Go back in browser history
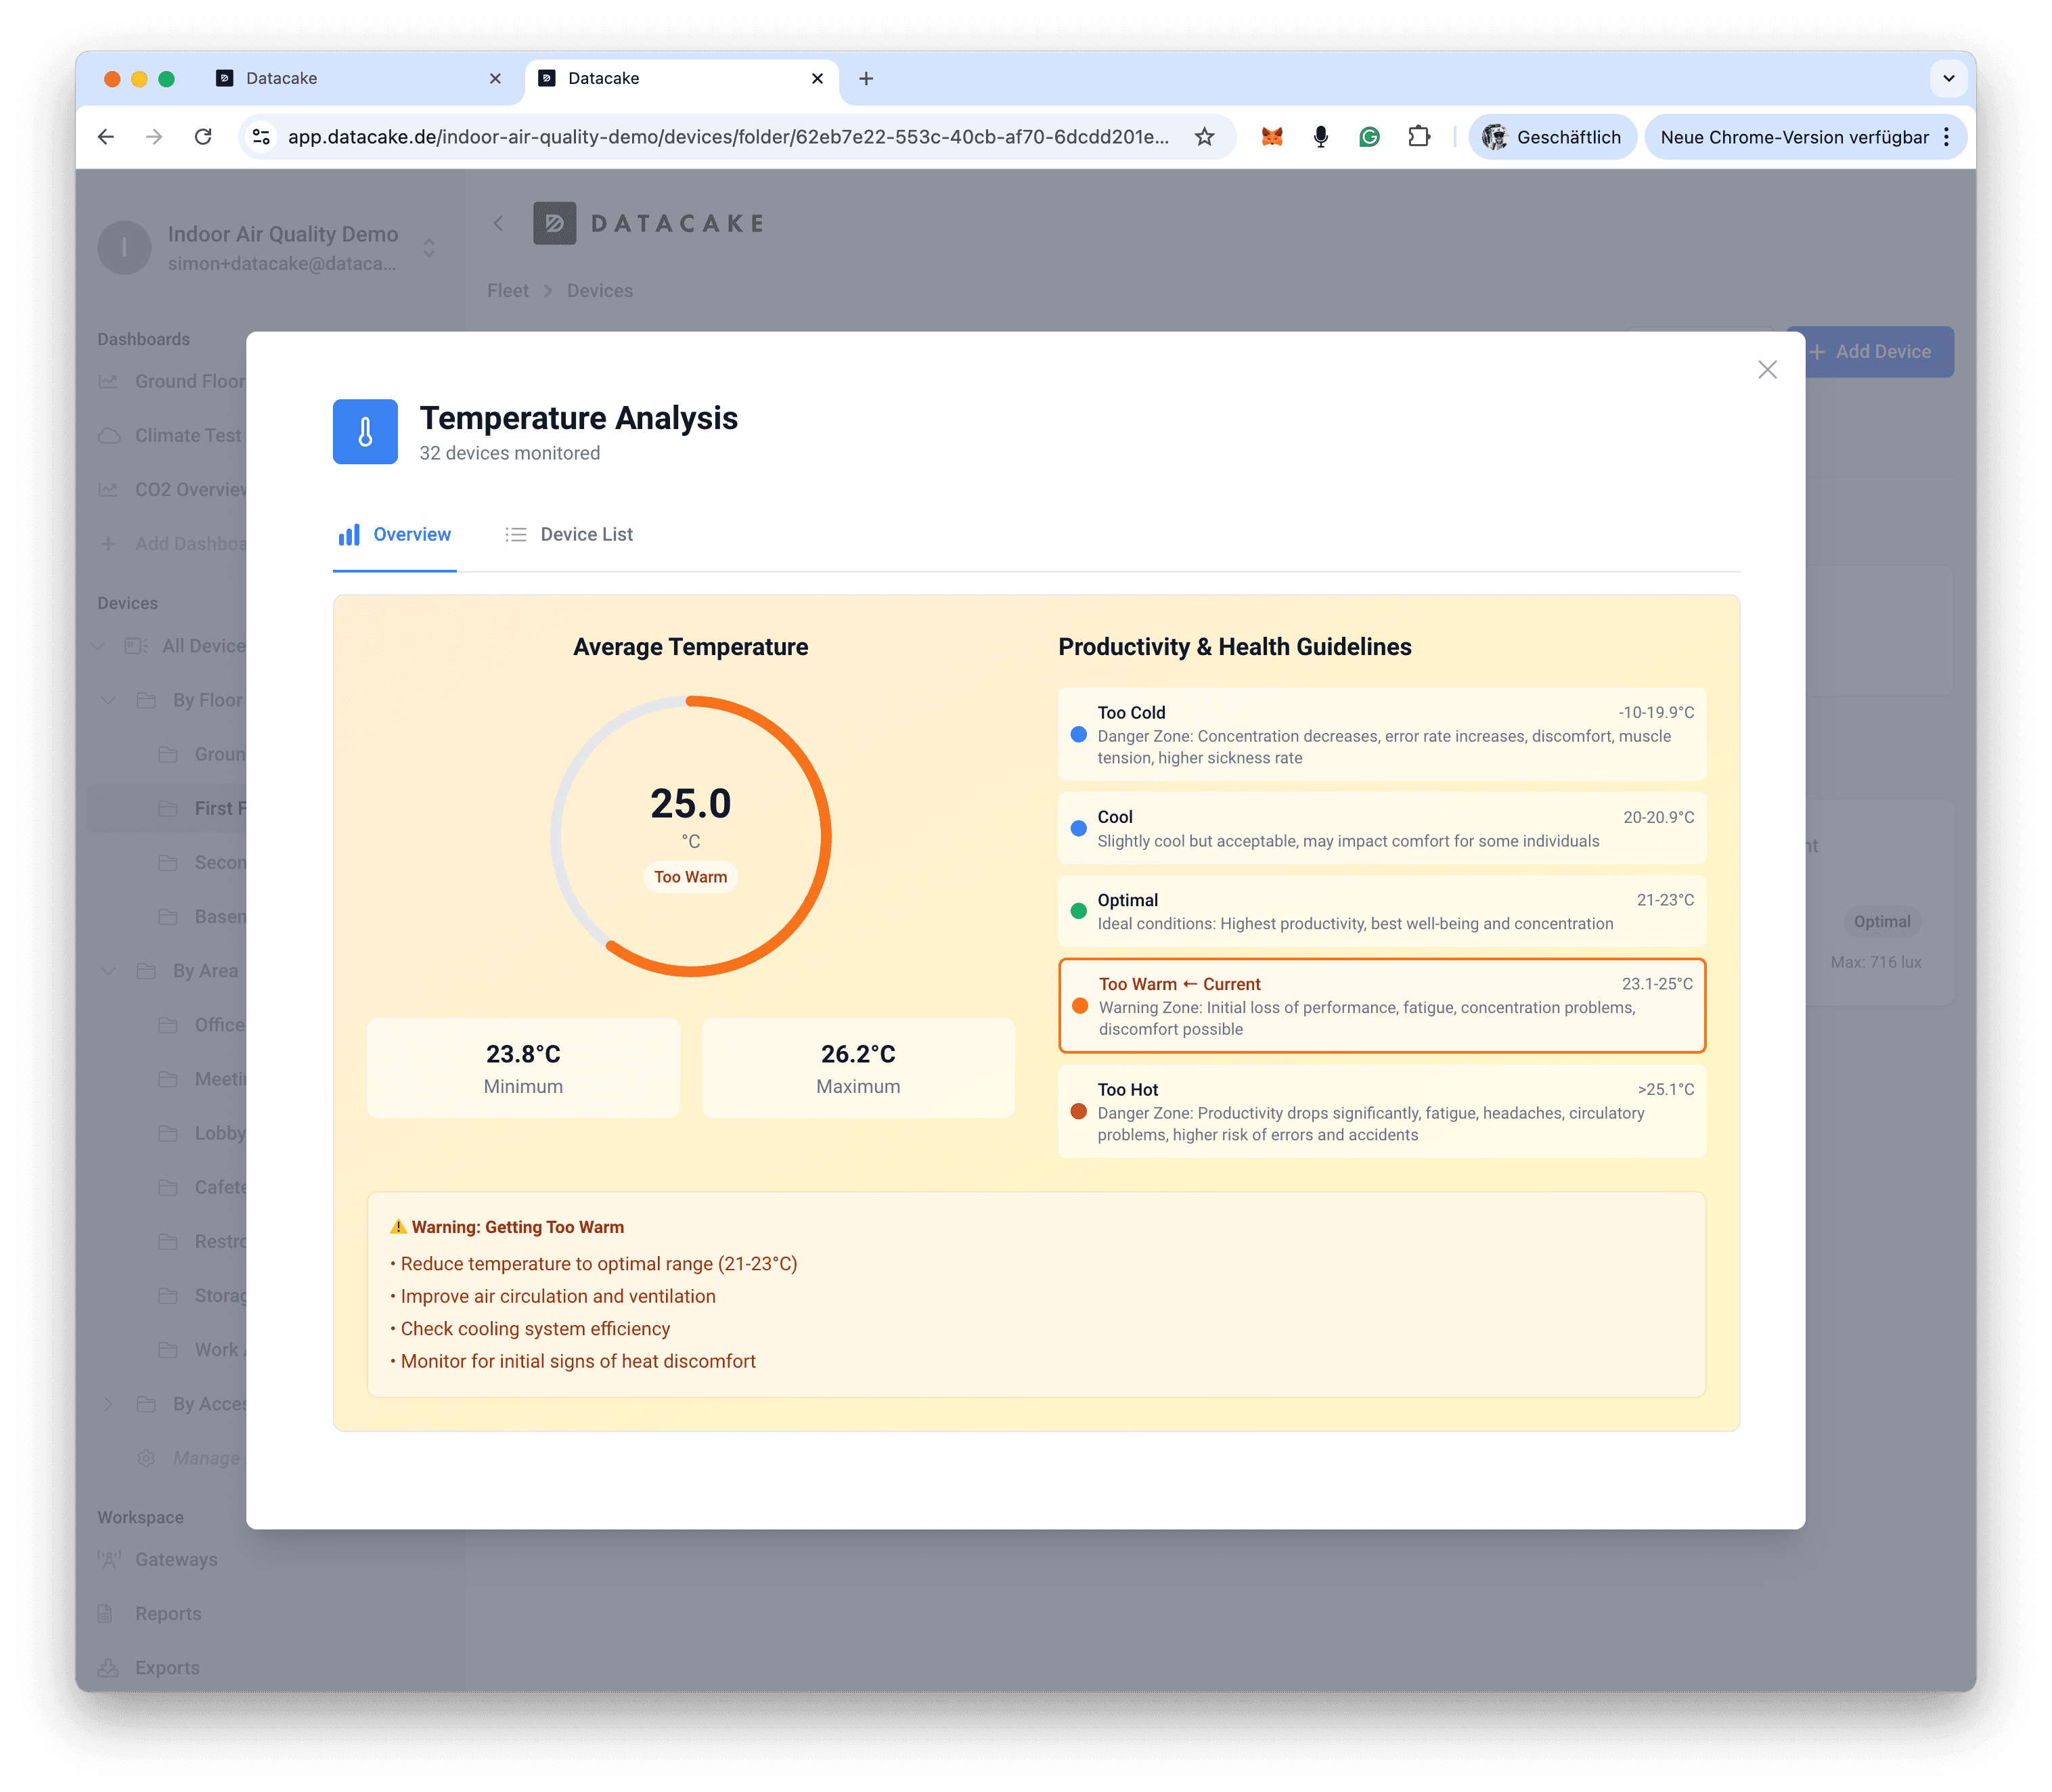2052x1792 pixels. (106, 137)
